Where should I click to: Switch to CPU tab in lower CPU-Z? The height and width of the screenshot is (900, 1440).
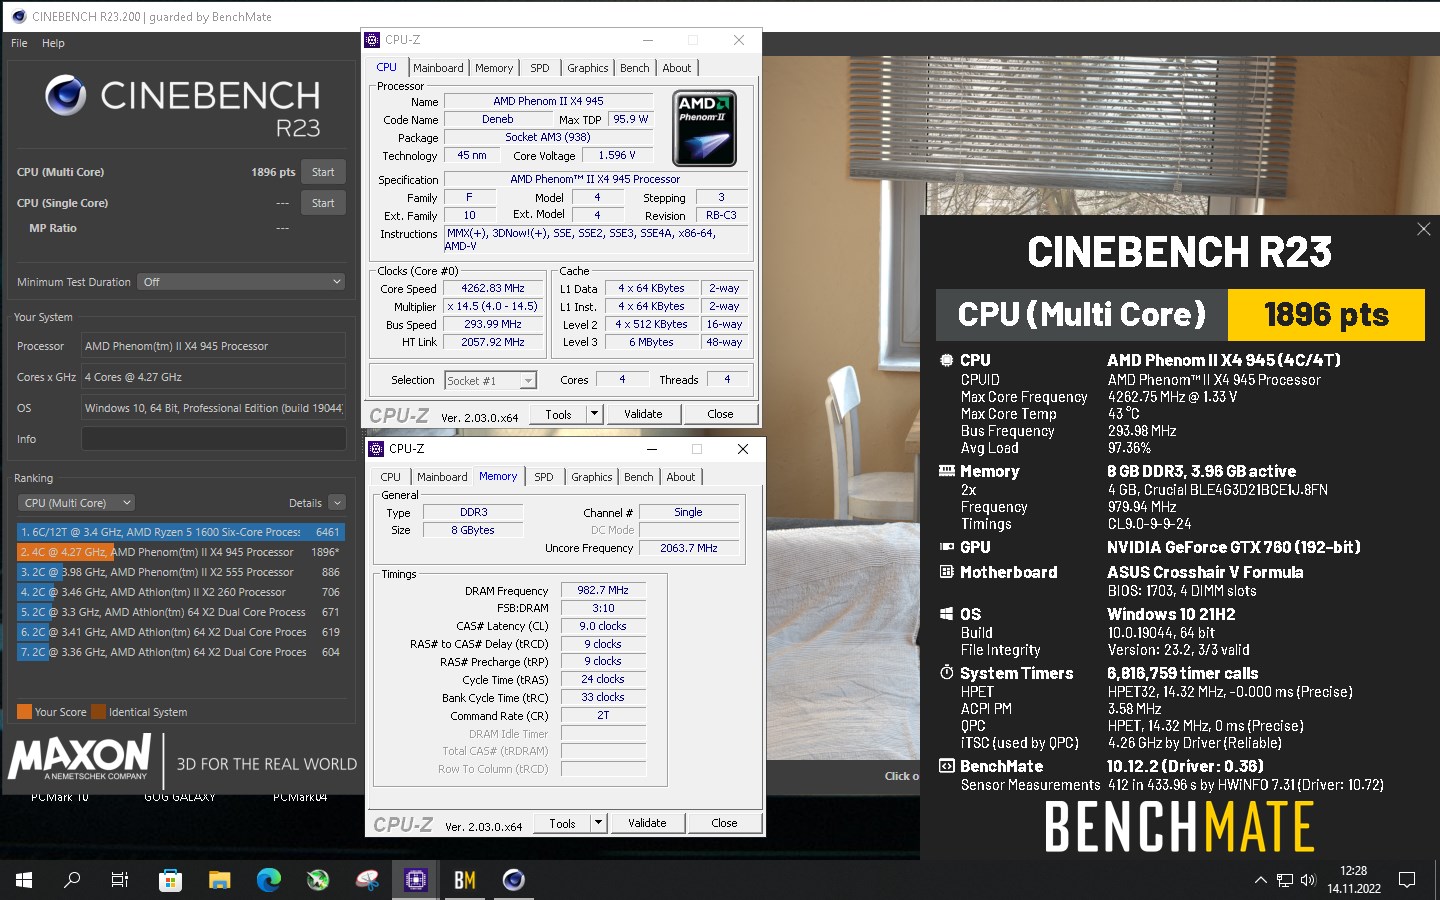(x=391, y=477)
